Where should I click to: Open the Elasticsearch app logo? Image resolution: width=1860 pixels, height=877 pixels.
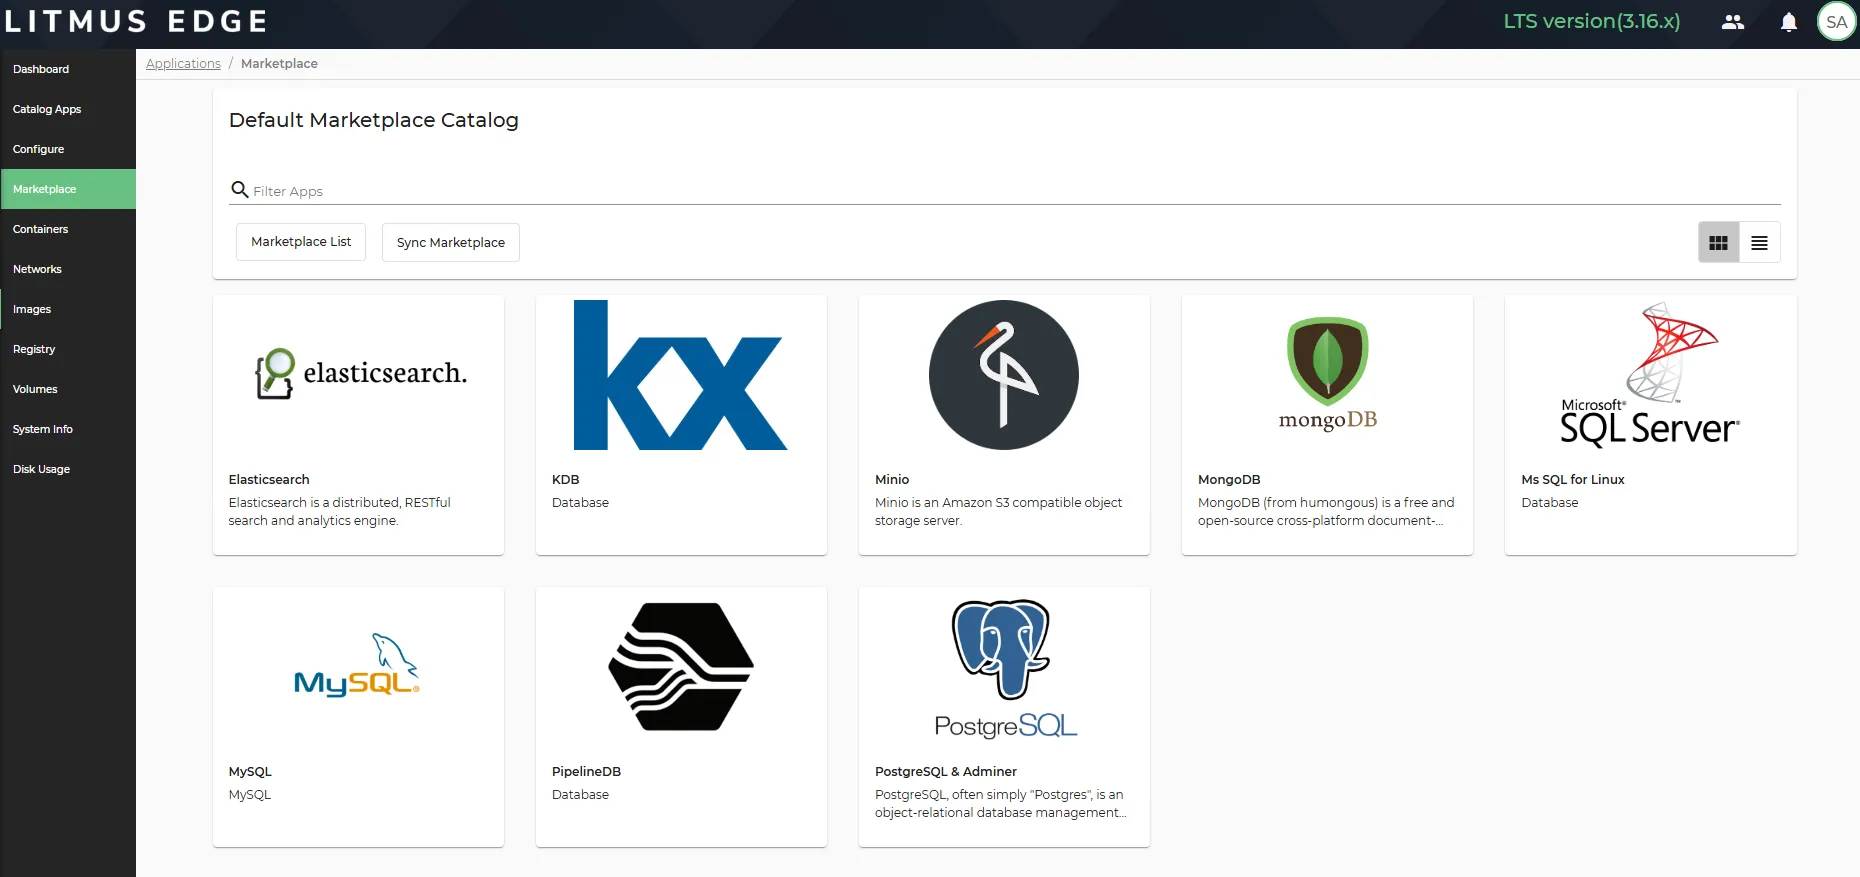359,374
